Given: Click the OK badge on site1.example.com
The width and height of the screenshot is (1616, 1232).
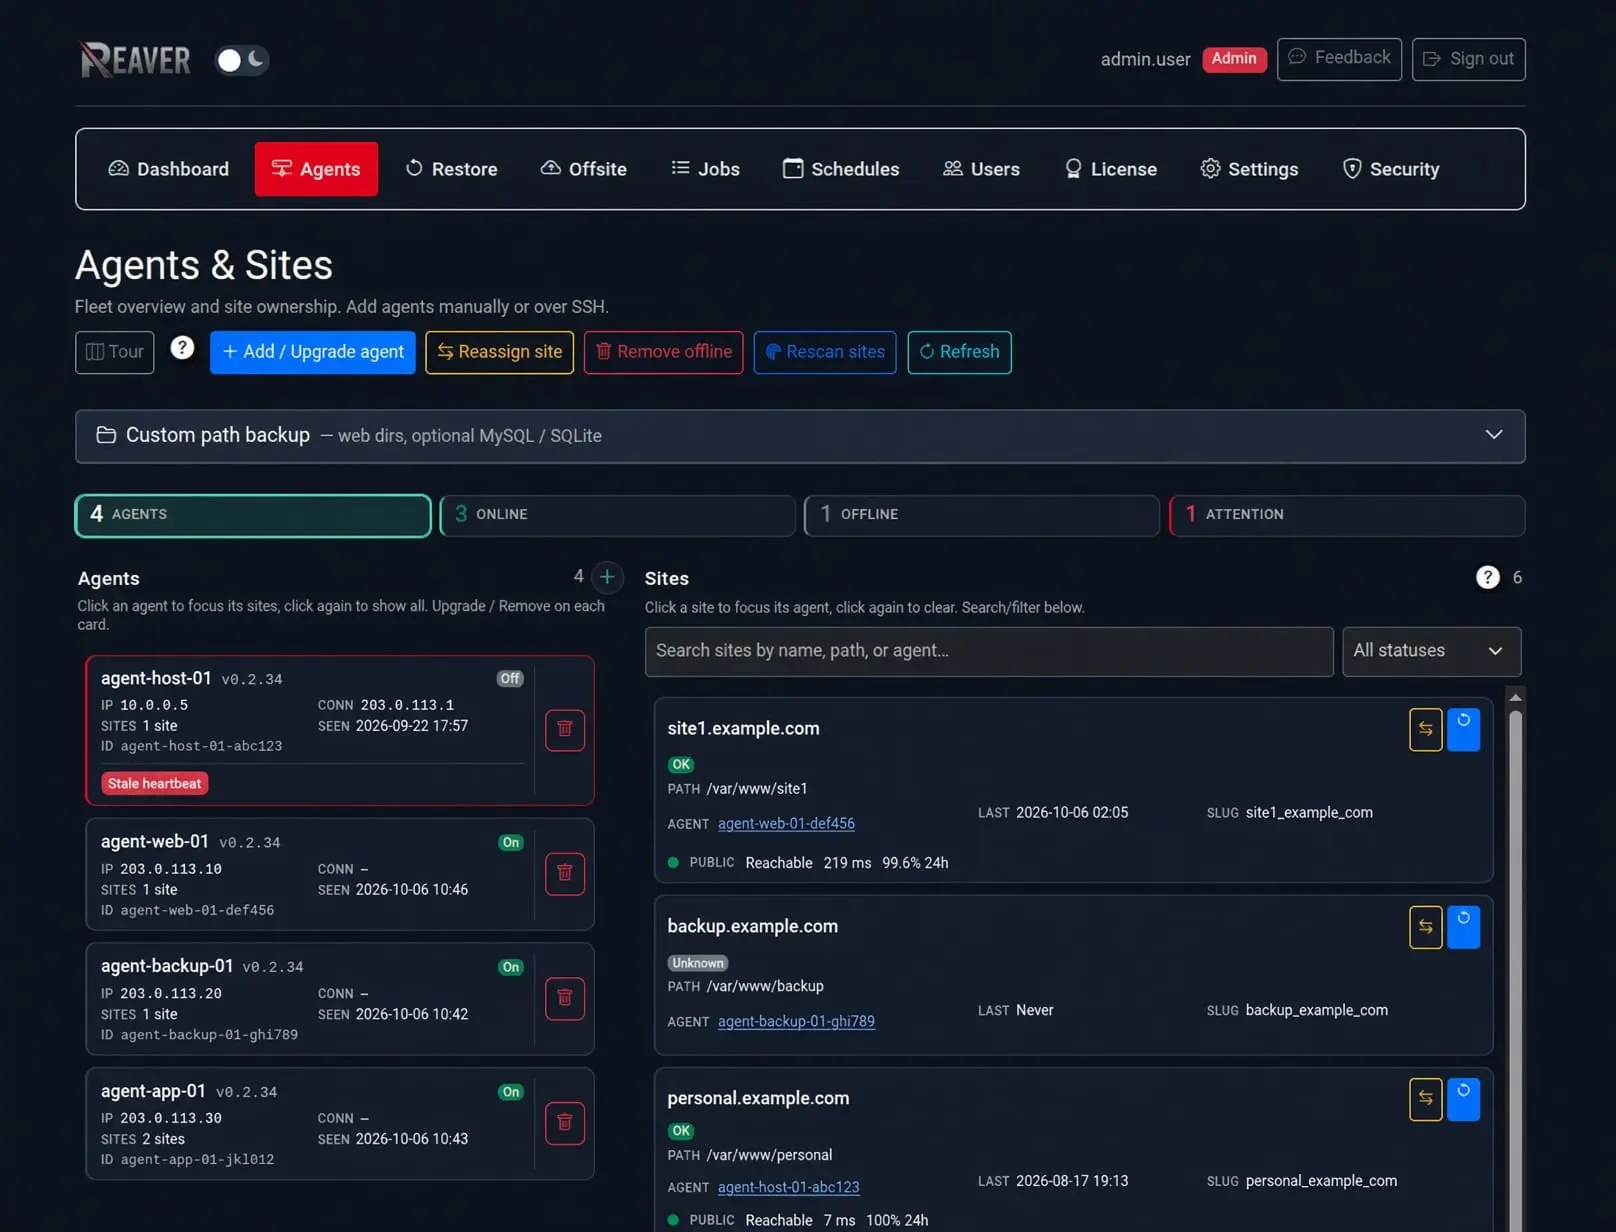Looking at the screenshot, I should pos(681,764).
